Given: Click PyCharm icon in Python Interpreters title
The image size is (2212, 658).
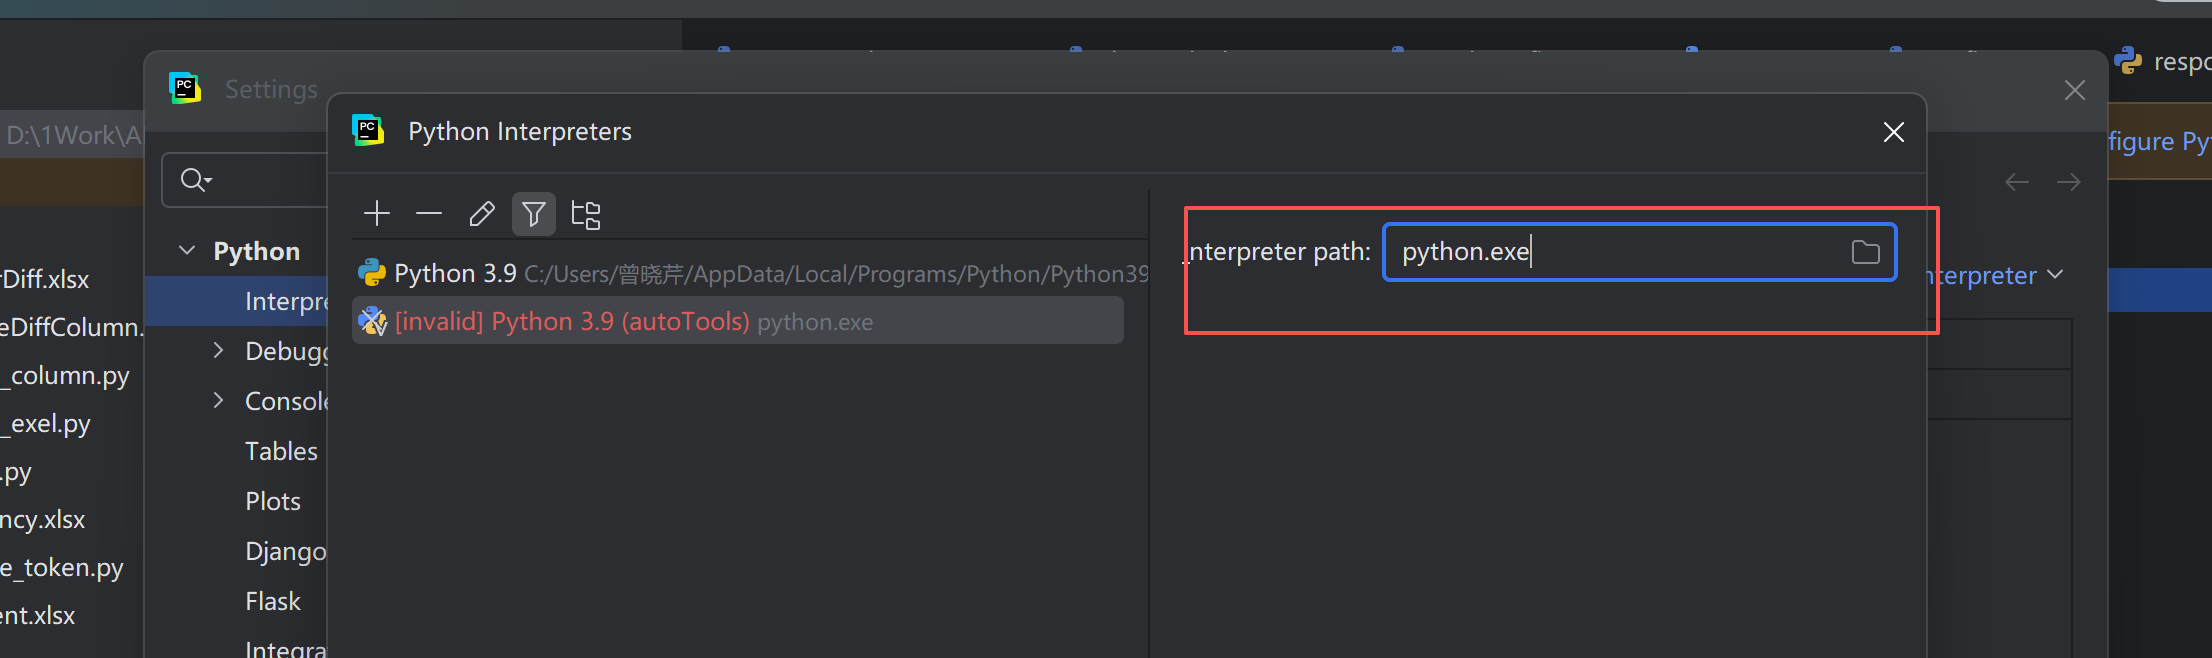Looking at the screenshot, I should (368, 130).
